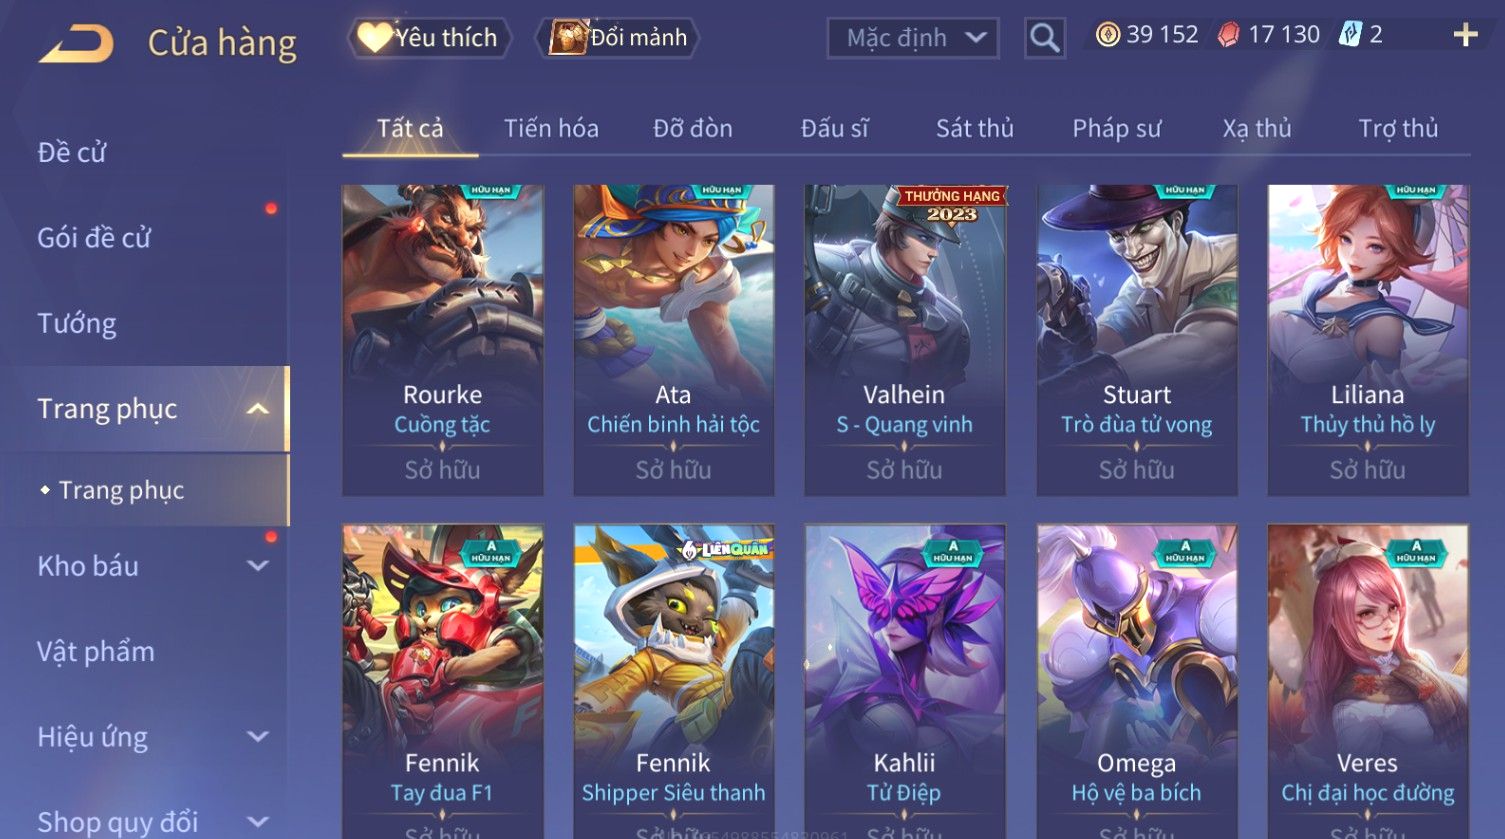The image size is (1505, 839).
Task: Open Yêu thích heart favorites
Action: point(430,38)
